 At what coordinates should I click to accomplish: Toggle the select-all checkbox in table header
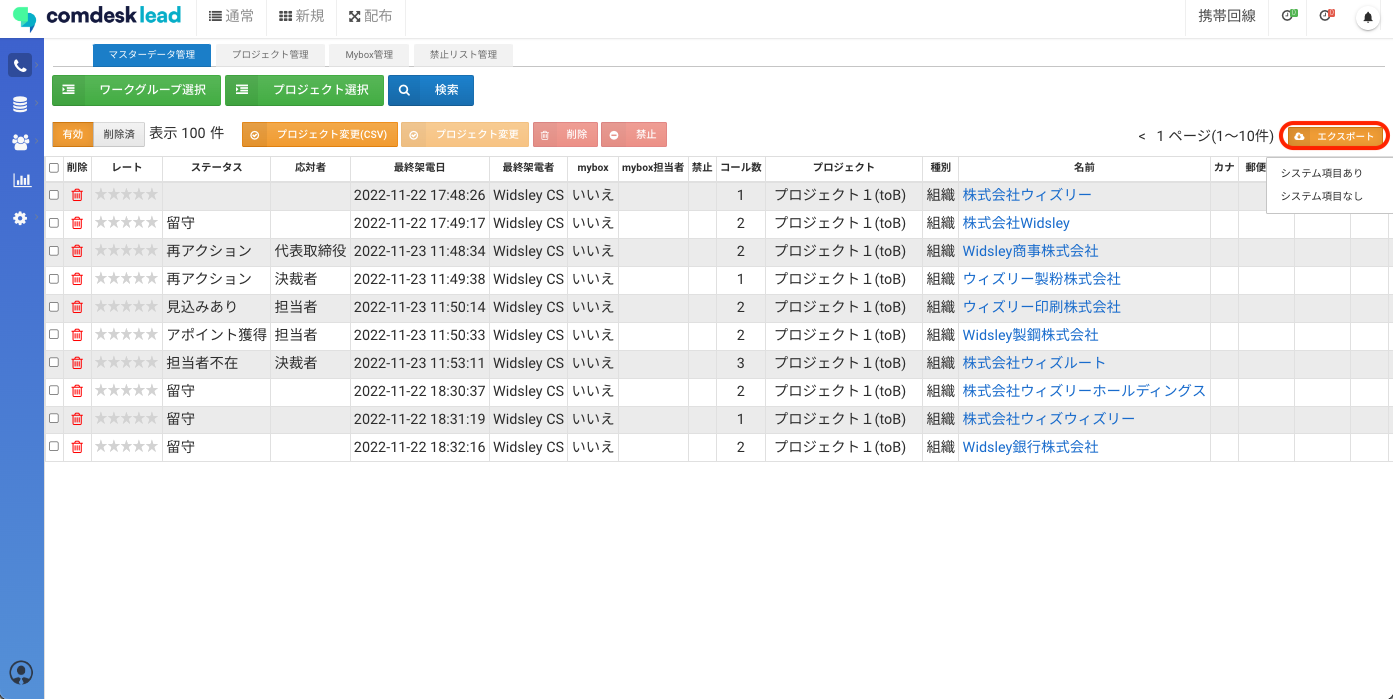click(x=55, y=167)
